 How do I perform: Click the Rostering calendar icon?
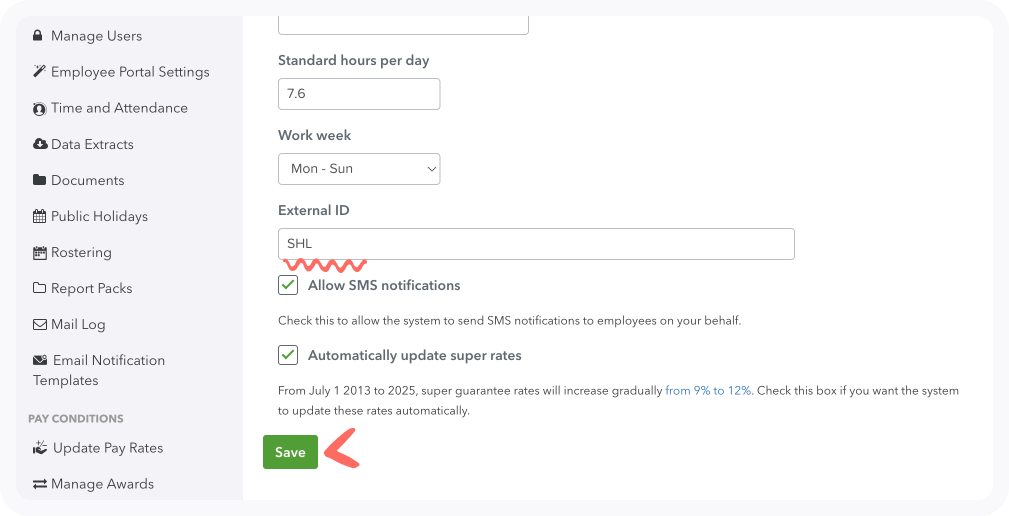(39, 252)
